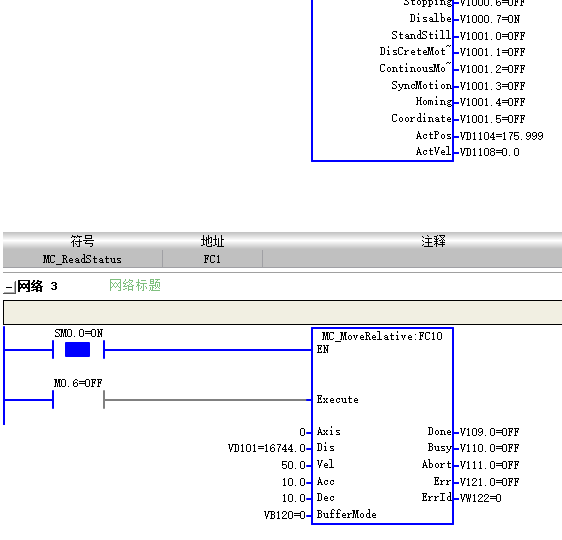
Task: Click the V111.0=OFF Abort output
Action: click(x=489, y=465)
